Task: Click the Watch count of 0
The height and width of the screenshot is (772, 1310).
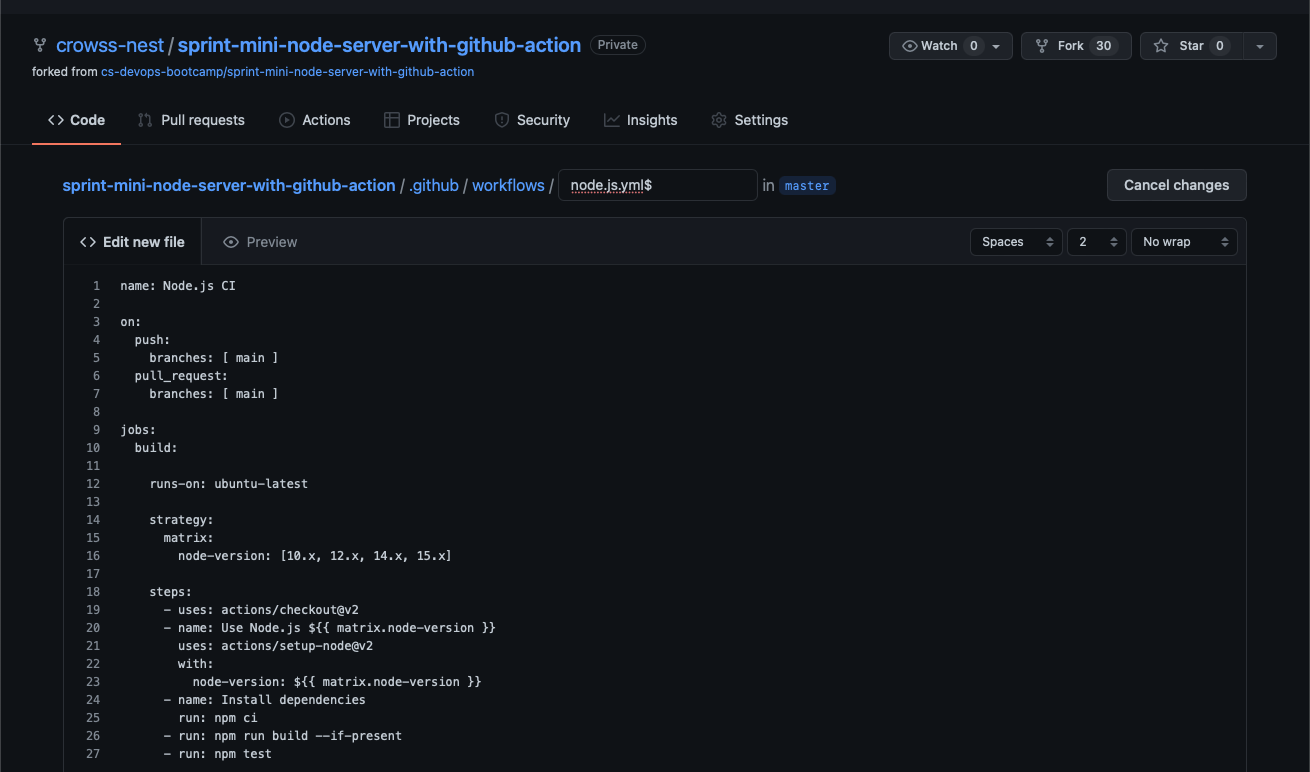Action: [973, 46]
